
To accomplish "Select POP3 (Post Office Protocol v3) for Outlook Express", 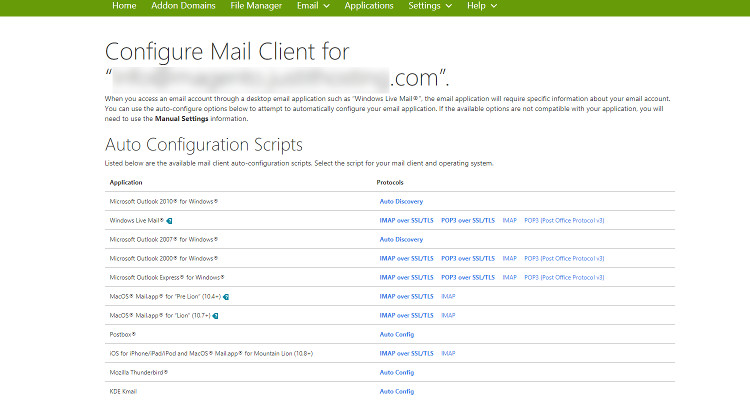I will click(x=564, y=278).
